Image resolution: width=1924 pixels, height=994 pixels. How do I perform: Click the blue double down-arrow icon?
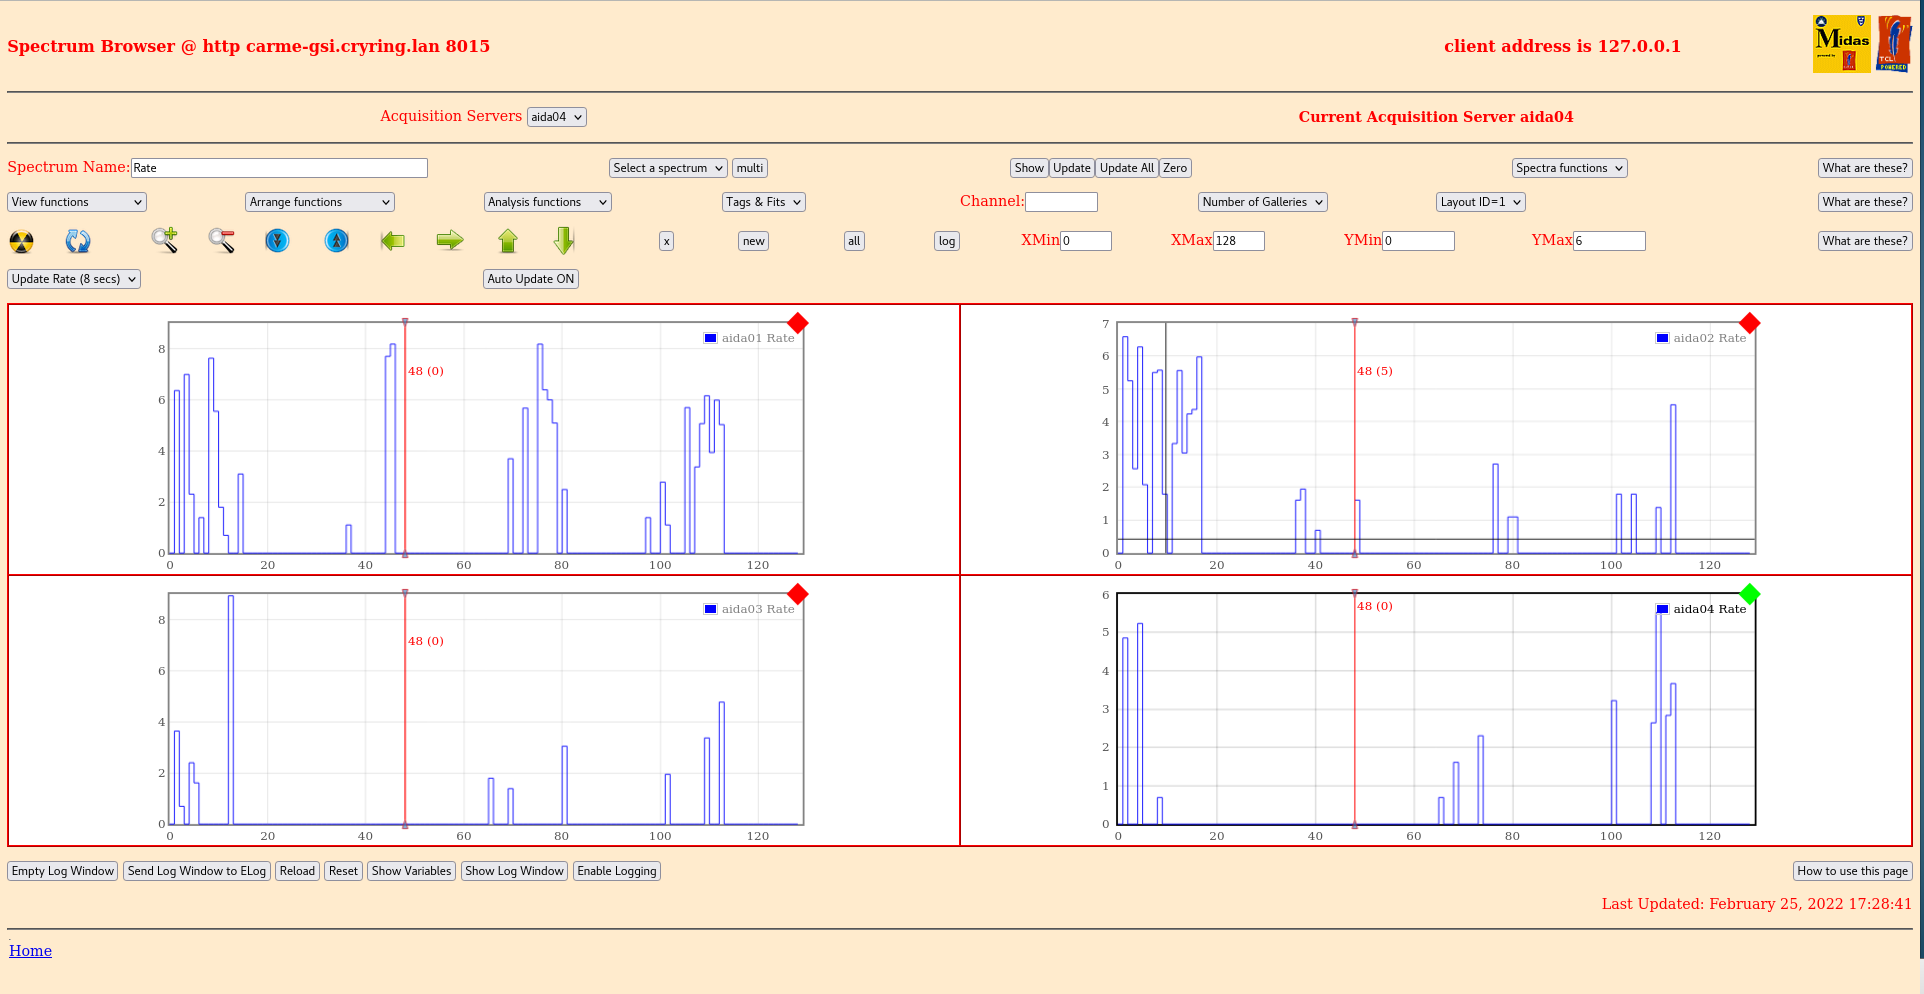point(277,241)
